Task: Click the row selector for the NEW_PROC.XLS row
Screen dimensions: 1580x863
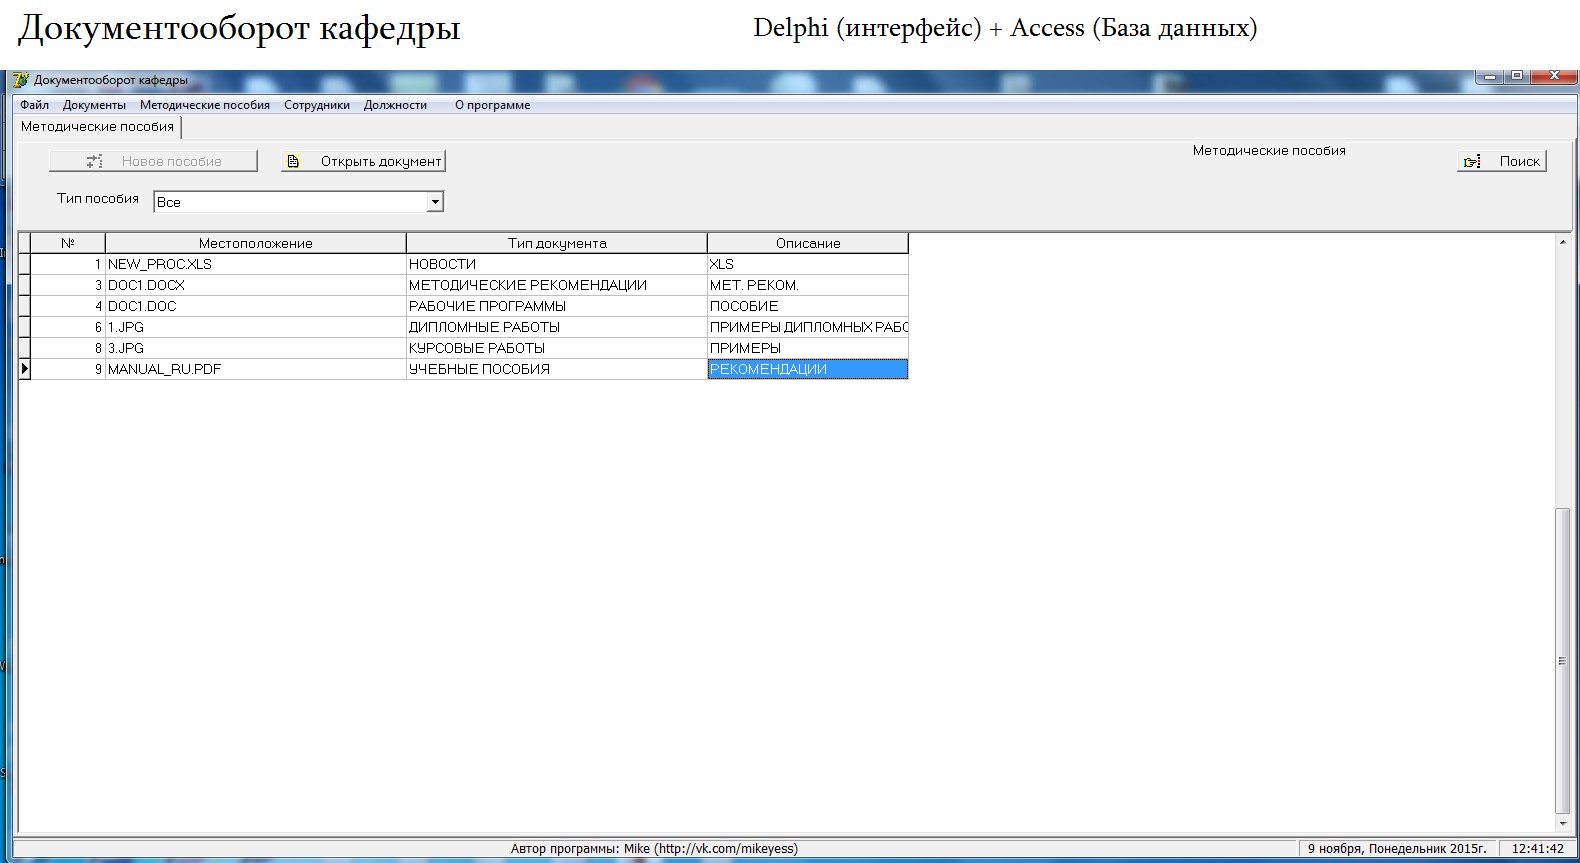Action: tap(25, 264)
